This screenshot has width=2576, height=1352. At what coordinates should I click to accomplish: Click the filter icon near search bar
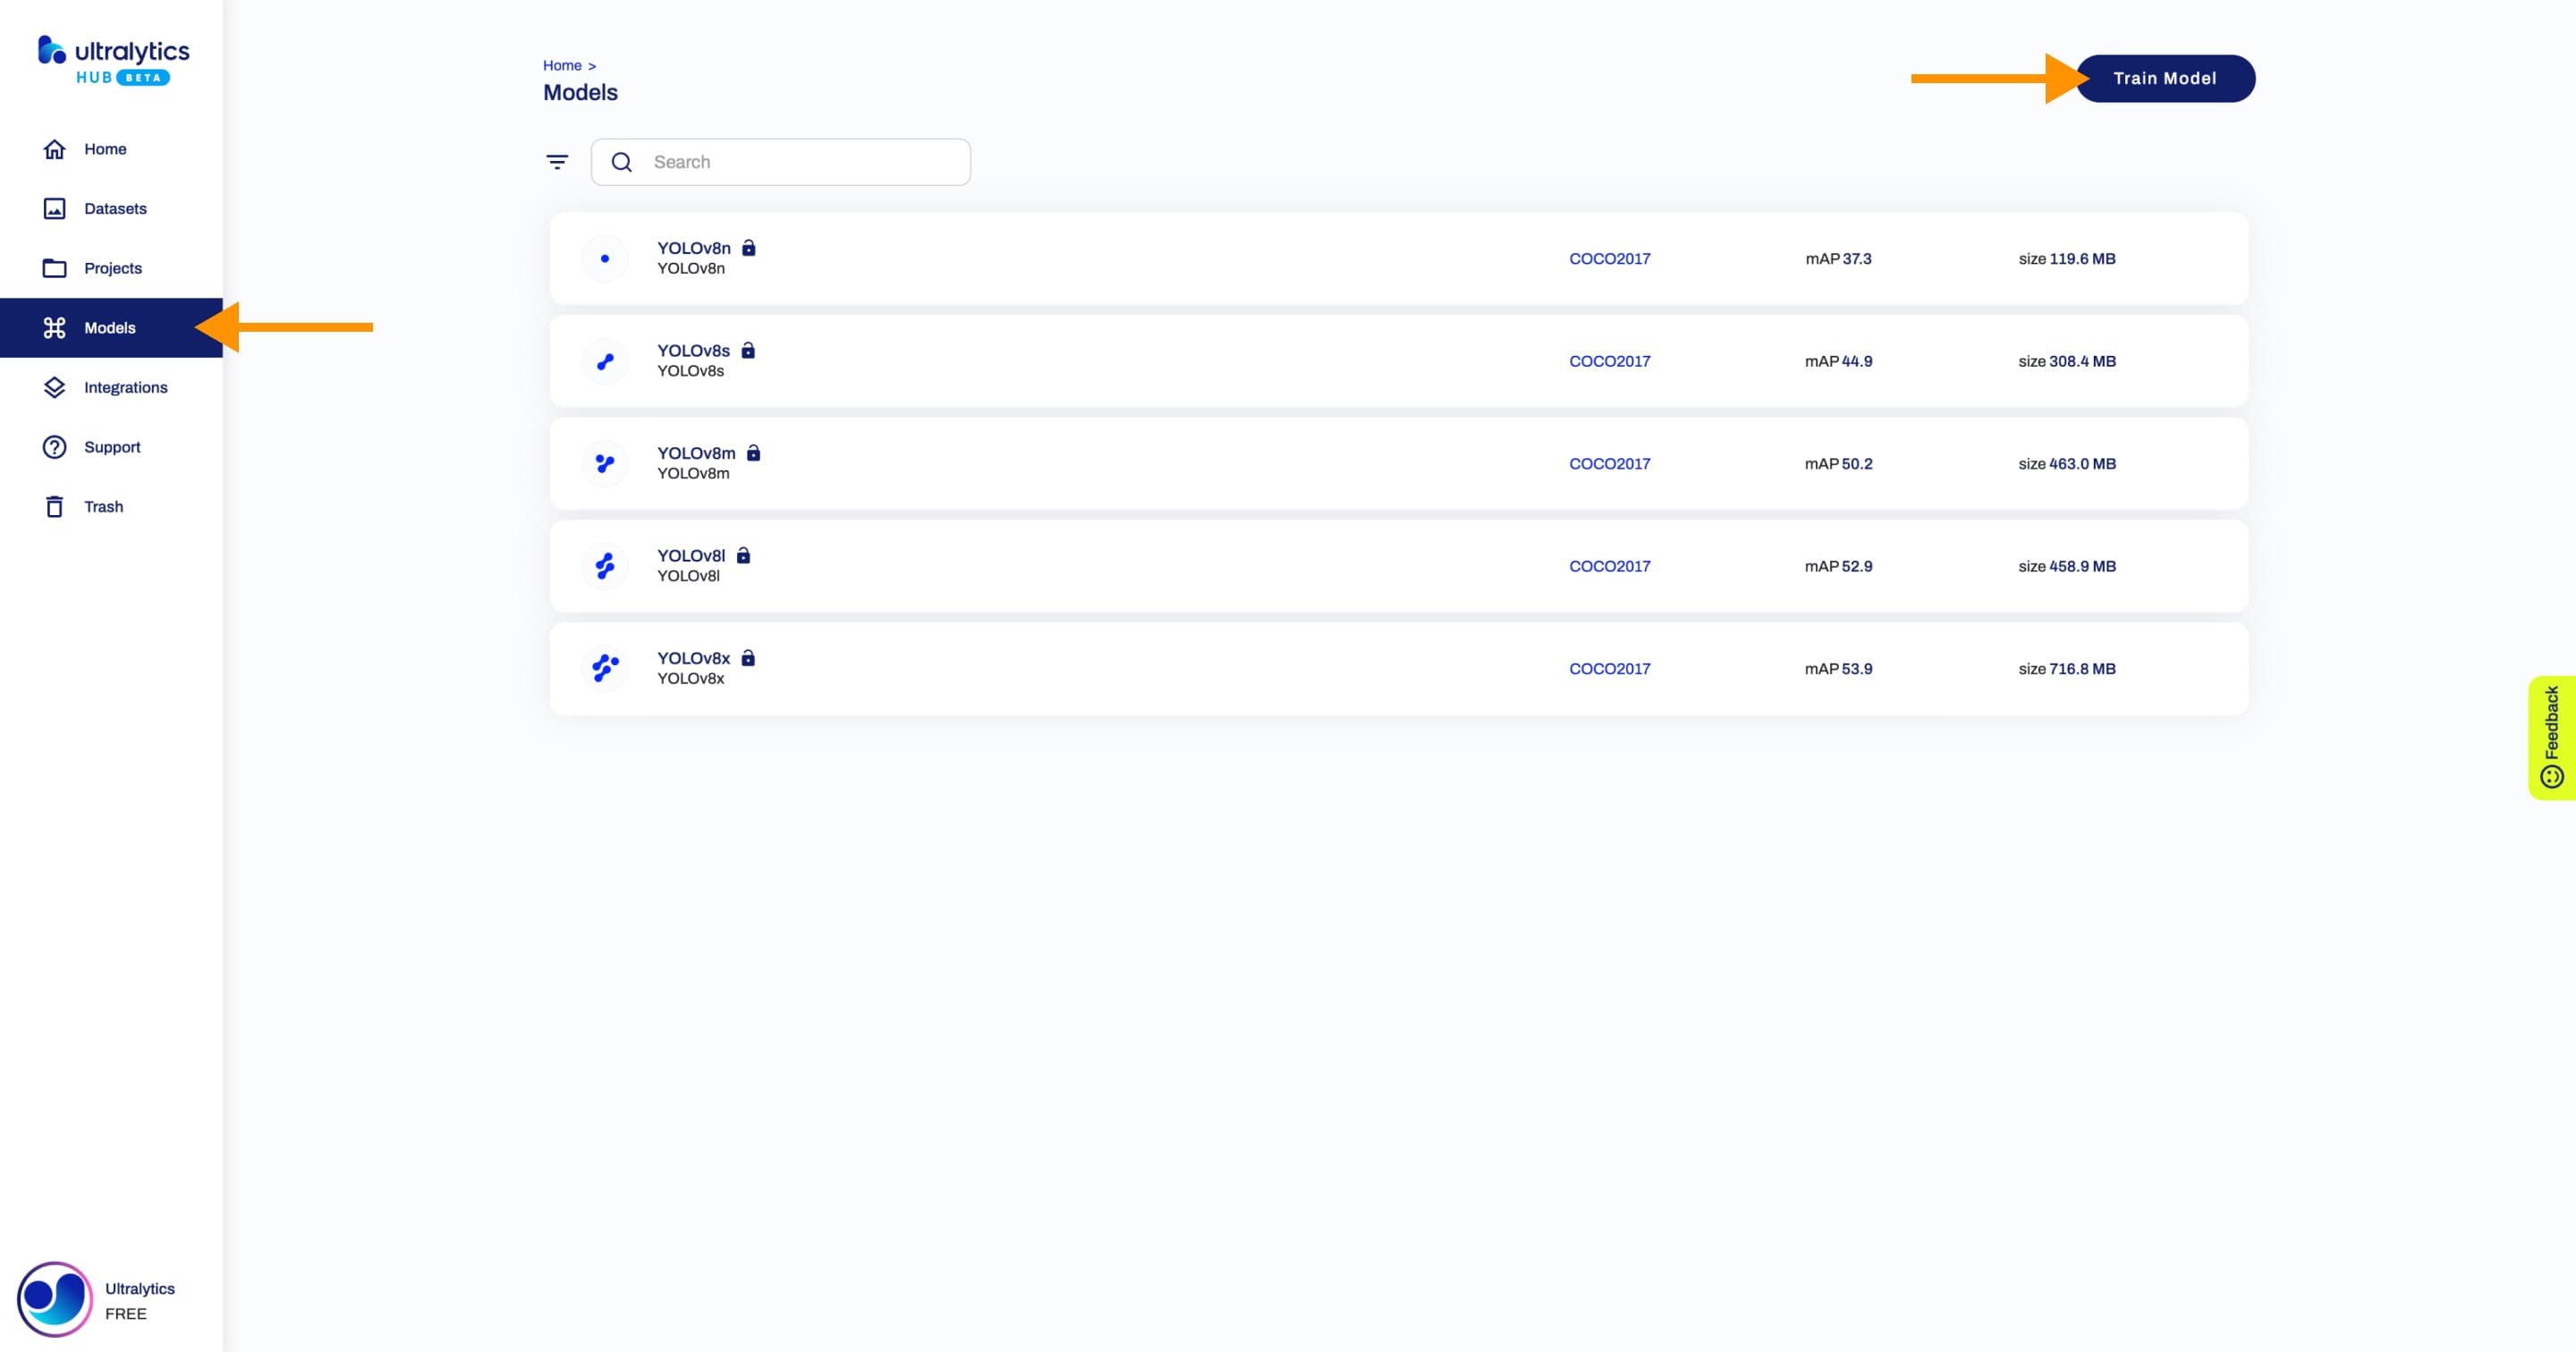(559, 162)
